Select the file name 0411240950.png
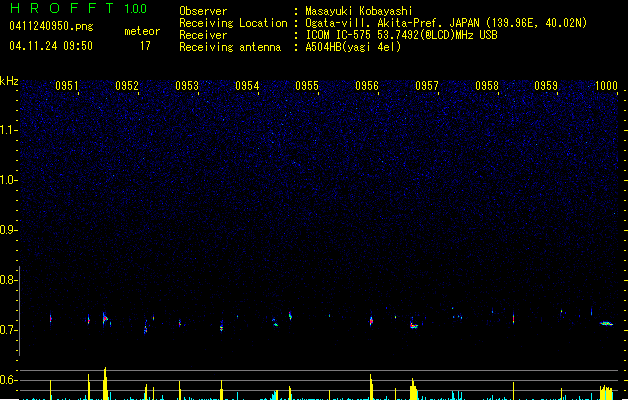The image size is (629, 400). [x=51, y=26]
